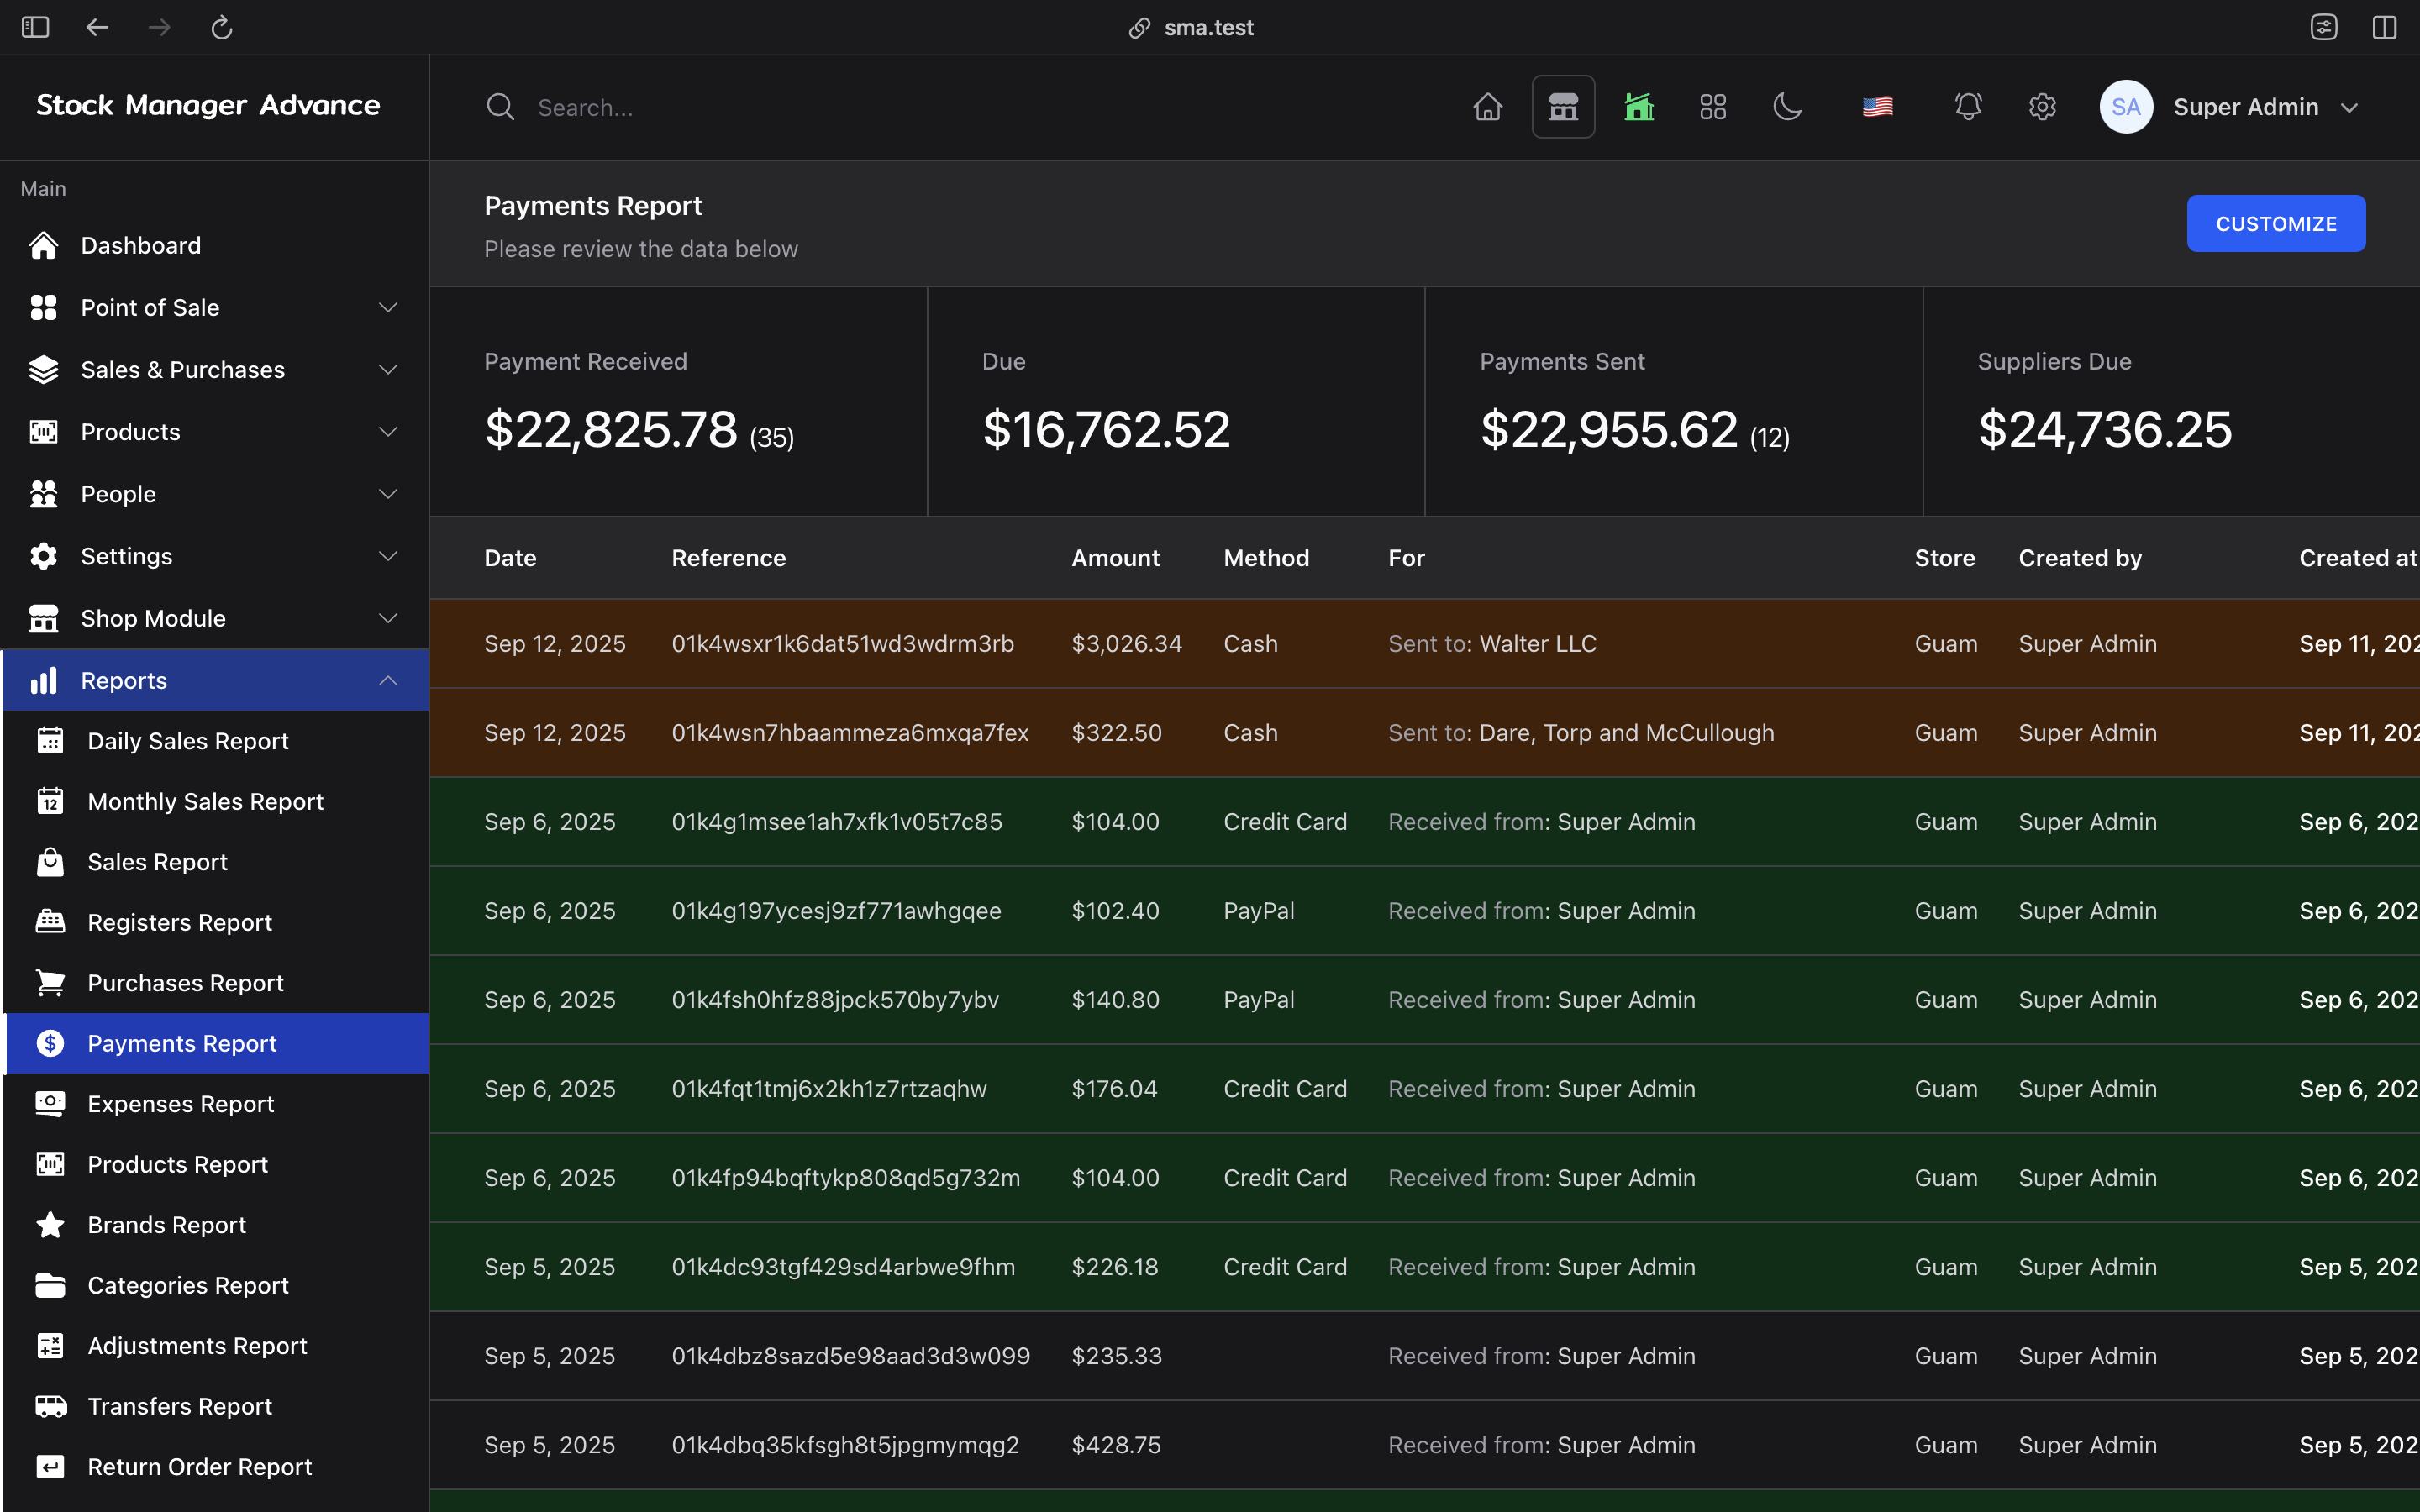Click 'Sent to: Dare, Torp and McCullough'
Screen dimensions: 2420x1512
click(x=1581, y=733)
